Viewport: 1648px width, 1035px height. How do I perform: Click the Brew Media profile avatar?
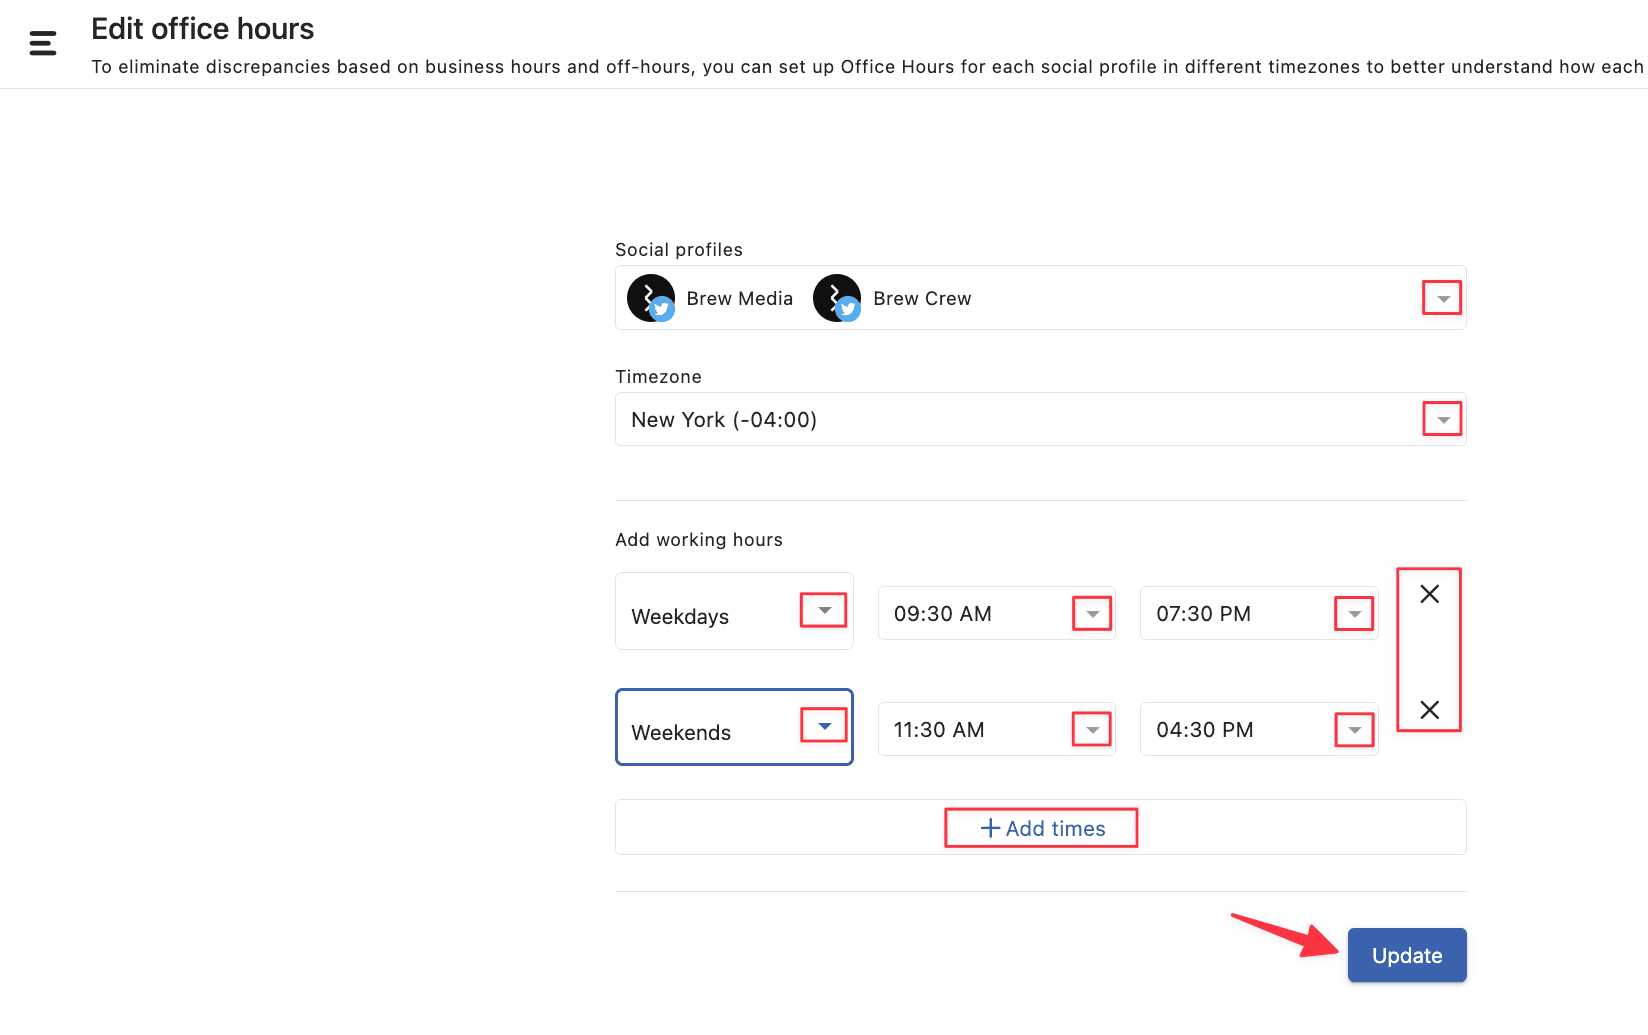pos(650,298)
